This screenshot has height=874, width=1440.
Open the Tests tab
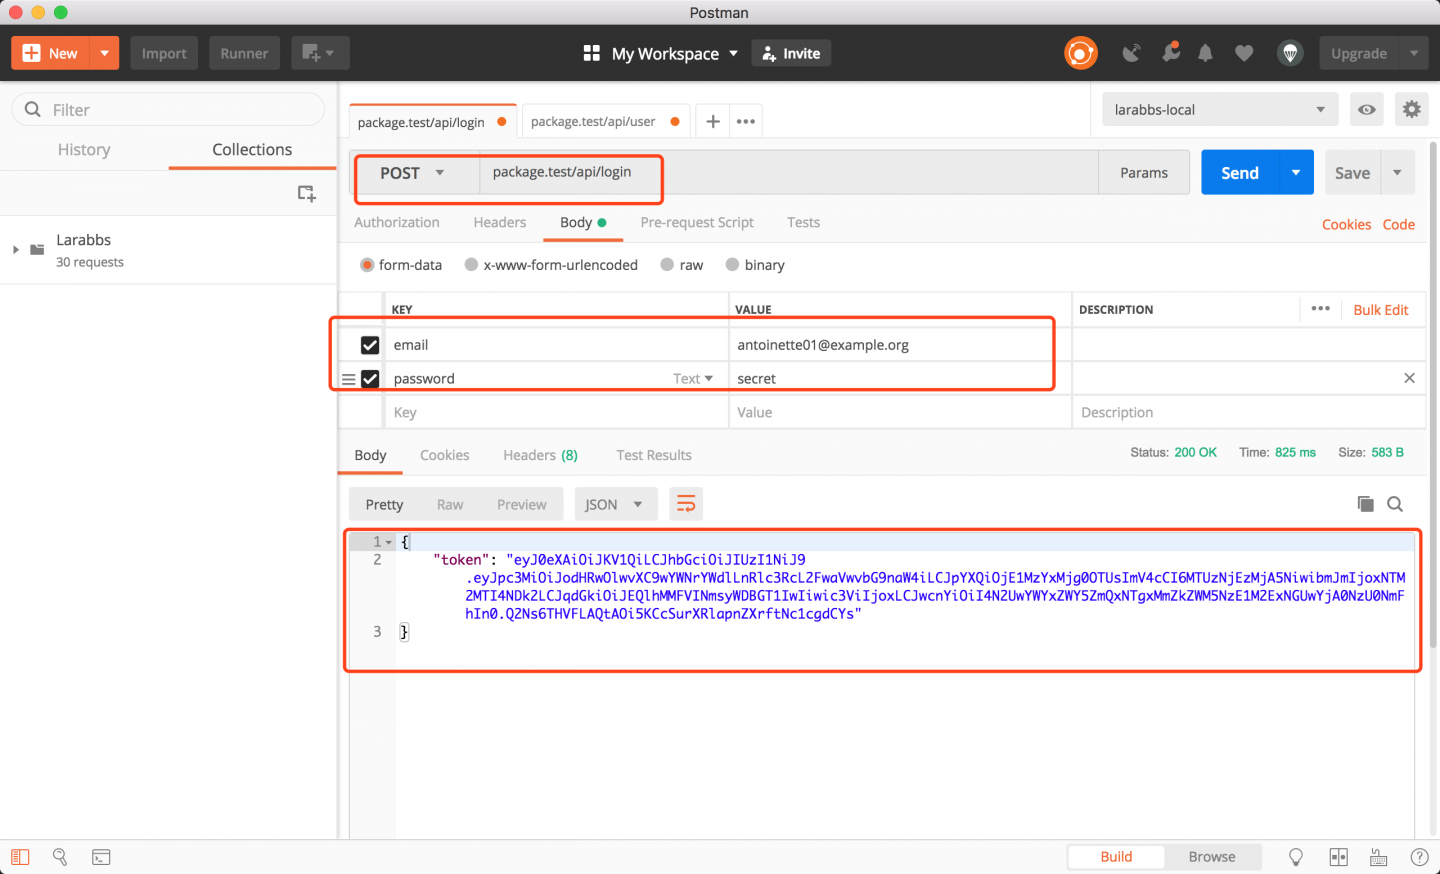[803, 222]
